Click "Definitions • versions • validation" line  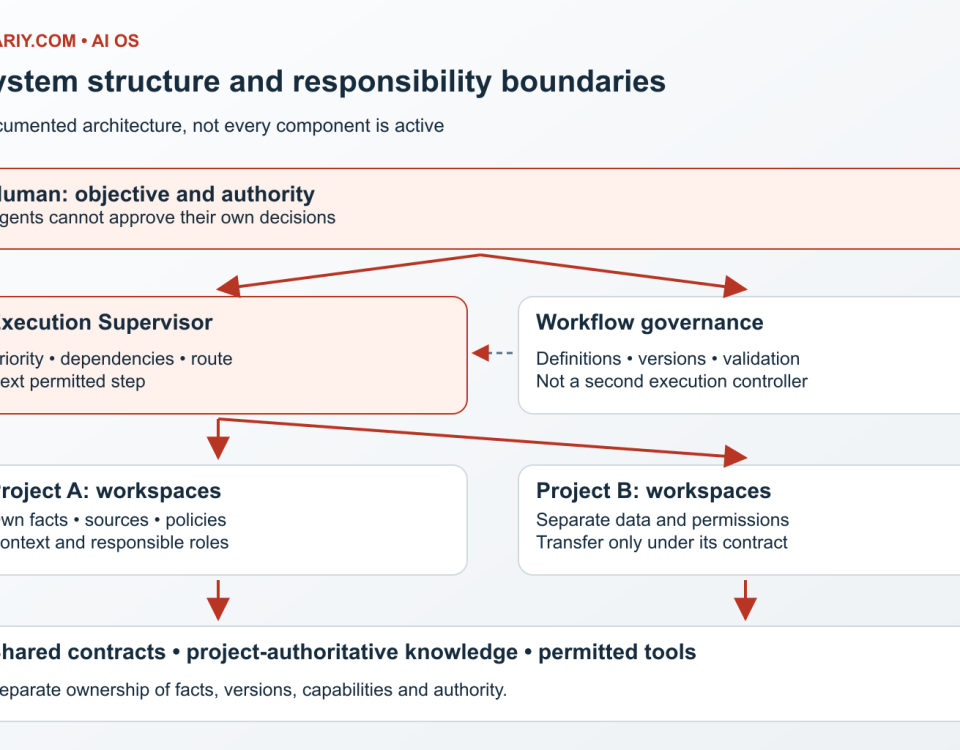[668, 358]
